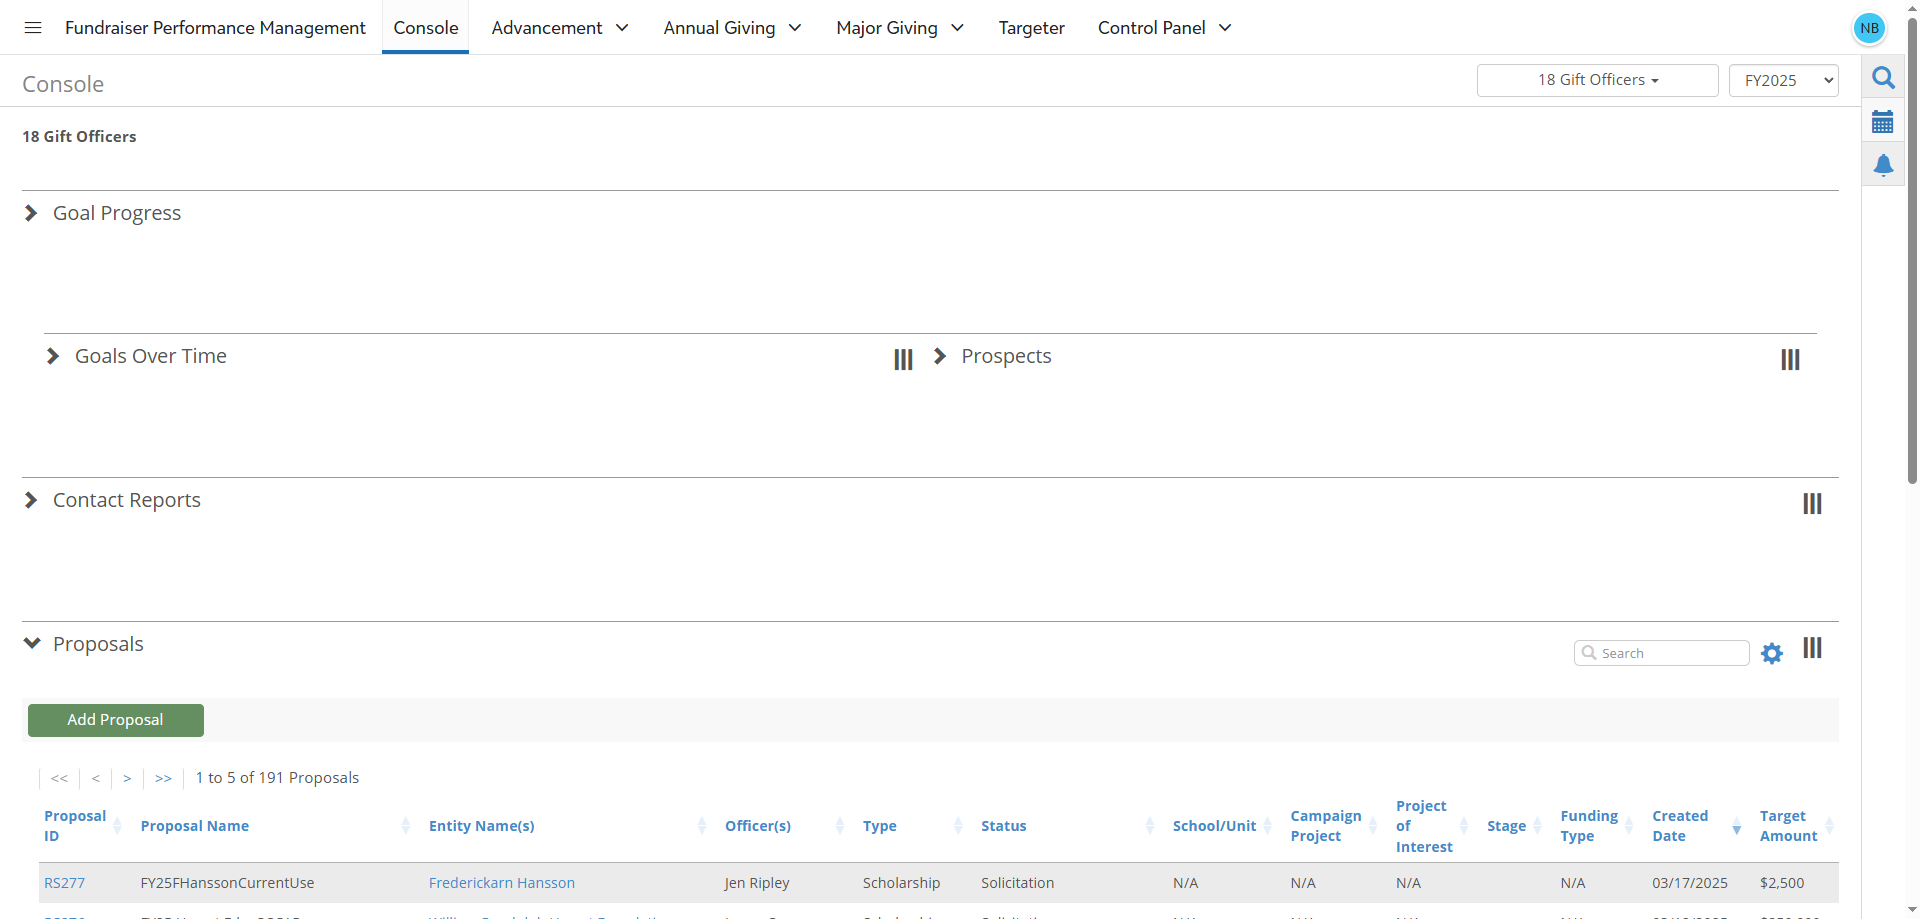This screenshot has height=919, width=1920.
Task: Click the 18 Gift Officers heading
Action: [79, 137]
